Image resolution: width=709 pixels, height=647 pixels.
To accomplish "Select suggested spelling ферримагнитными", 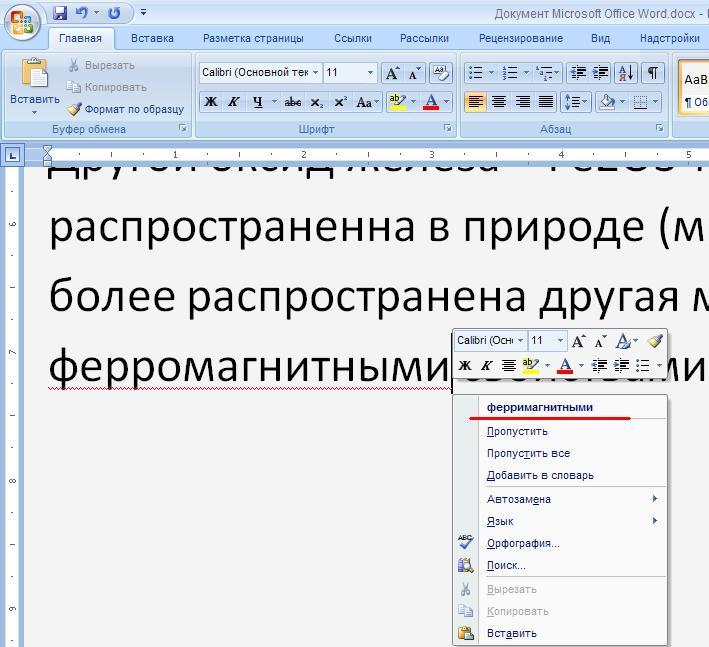I will [540, 407].
